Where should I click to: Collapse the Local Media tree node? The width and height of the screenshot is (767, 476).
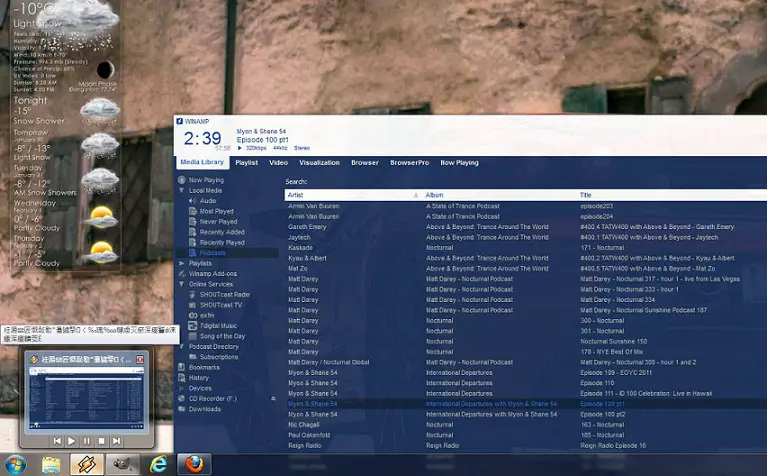pyautogui.click(x=181, y=190)
